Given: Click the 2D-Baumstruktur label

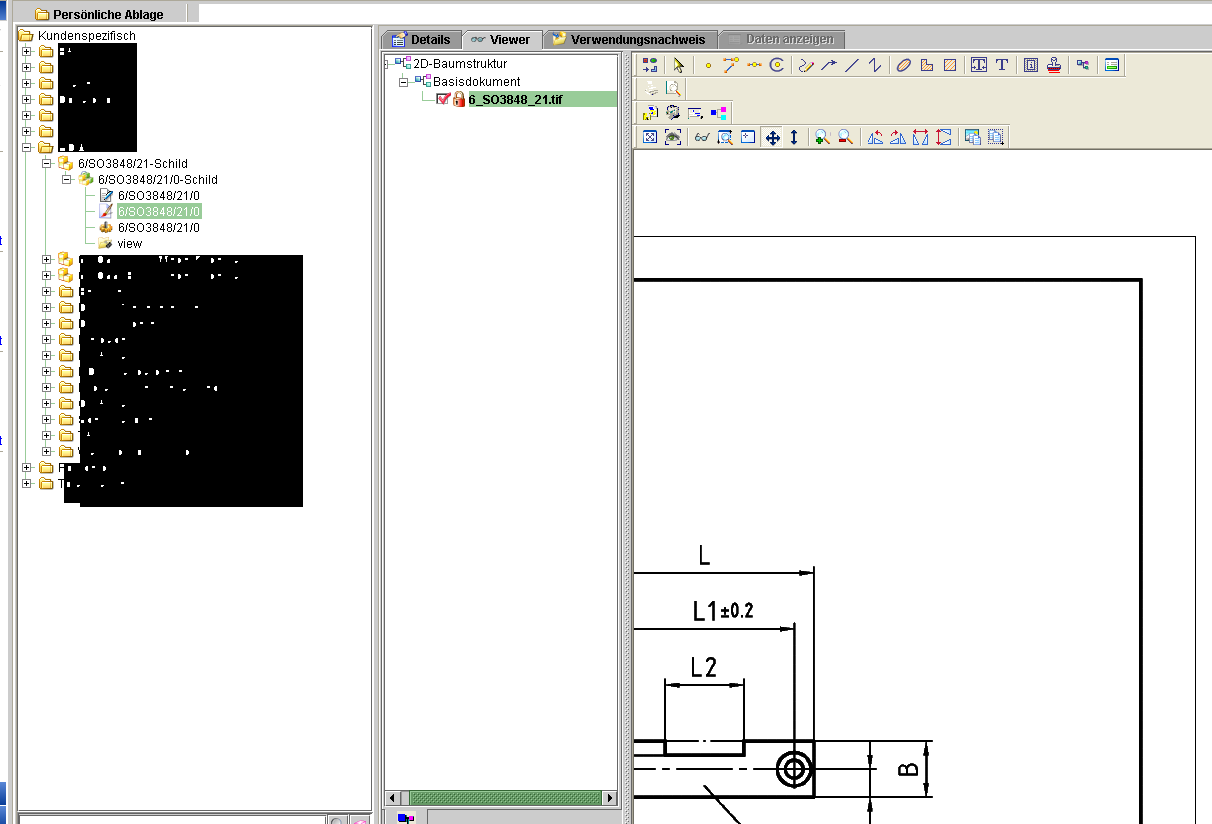Looking at the screenshot, I should (460, 64).
